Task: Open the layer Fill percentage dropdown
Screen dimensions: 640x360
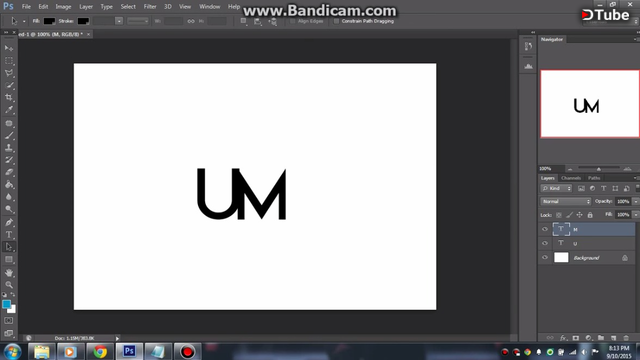Action: [636, 215]
